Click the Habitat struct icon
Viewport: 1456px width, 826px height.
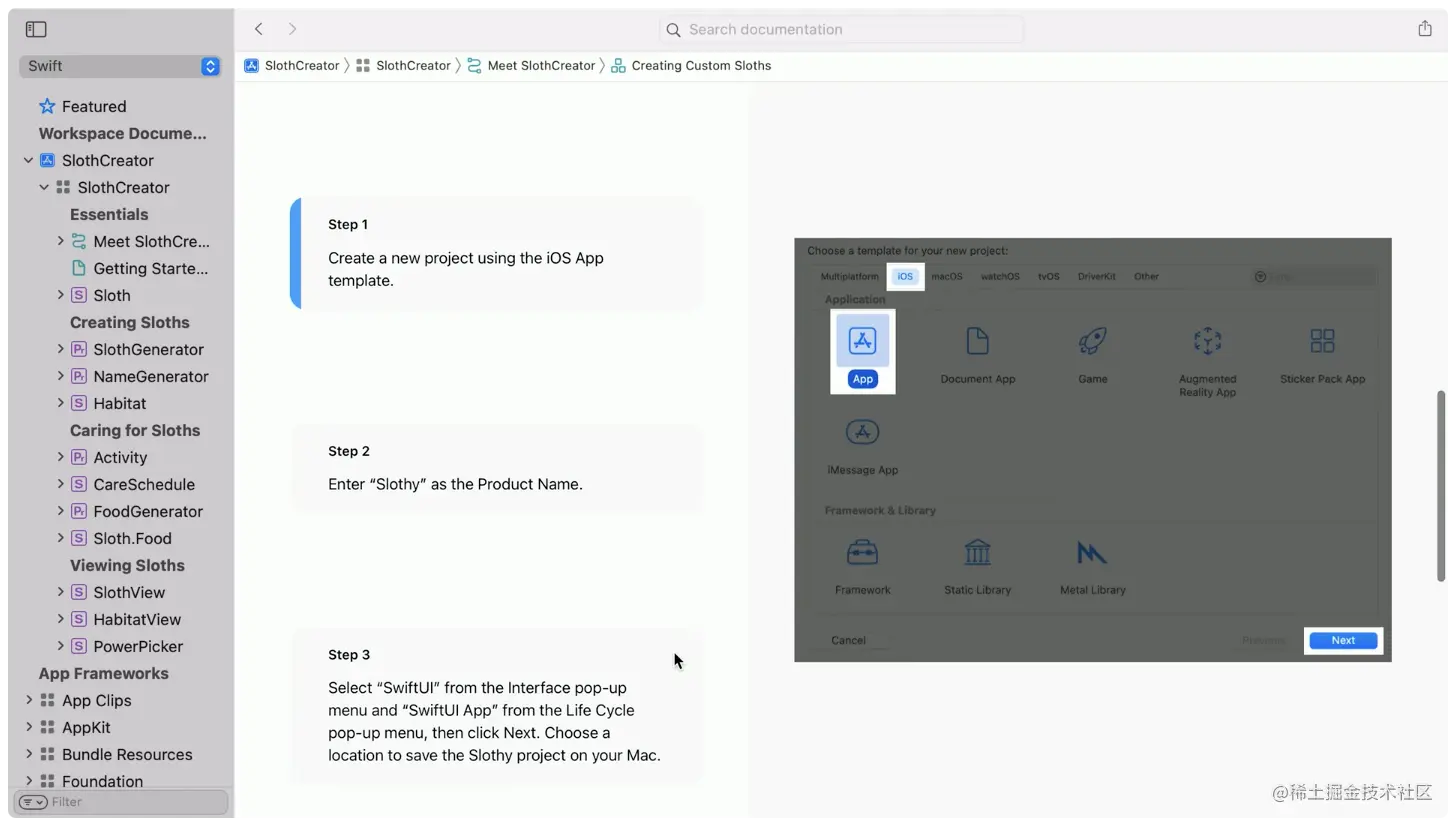point(79,403)
